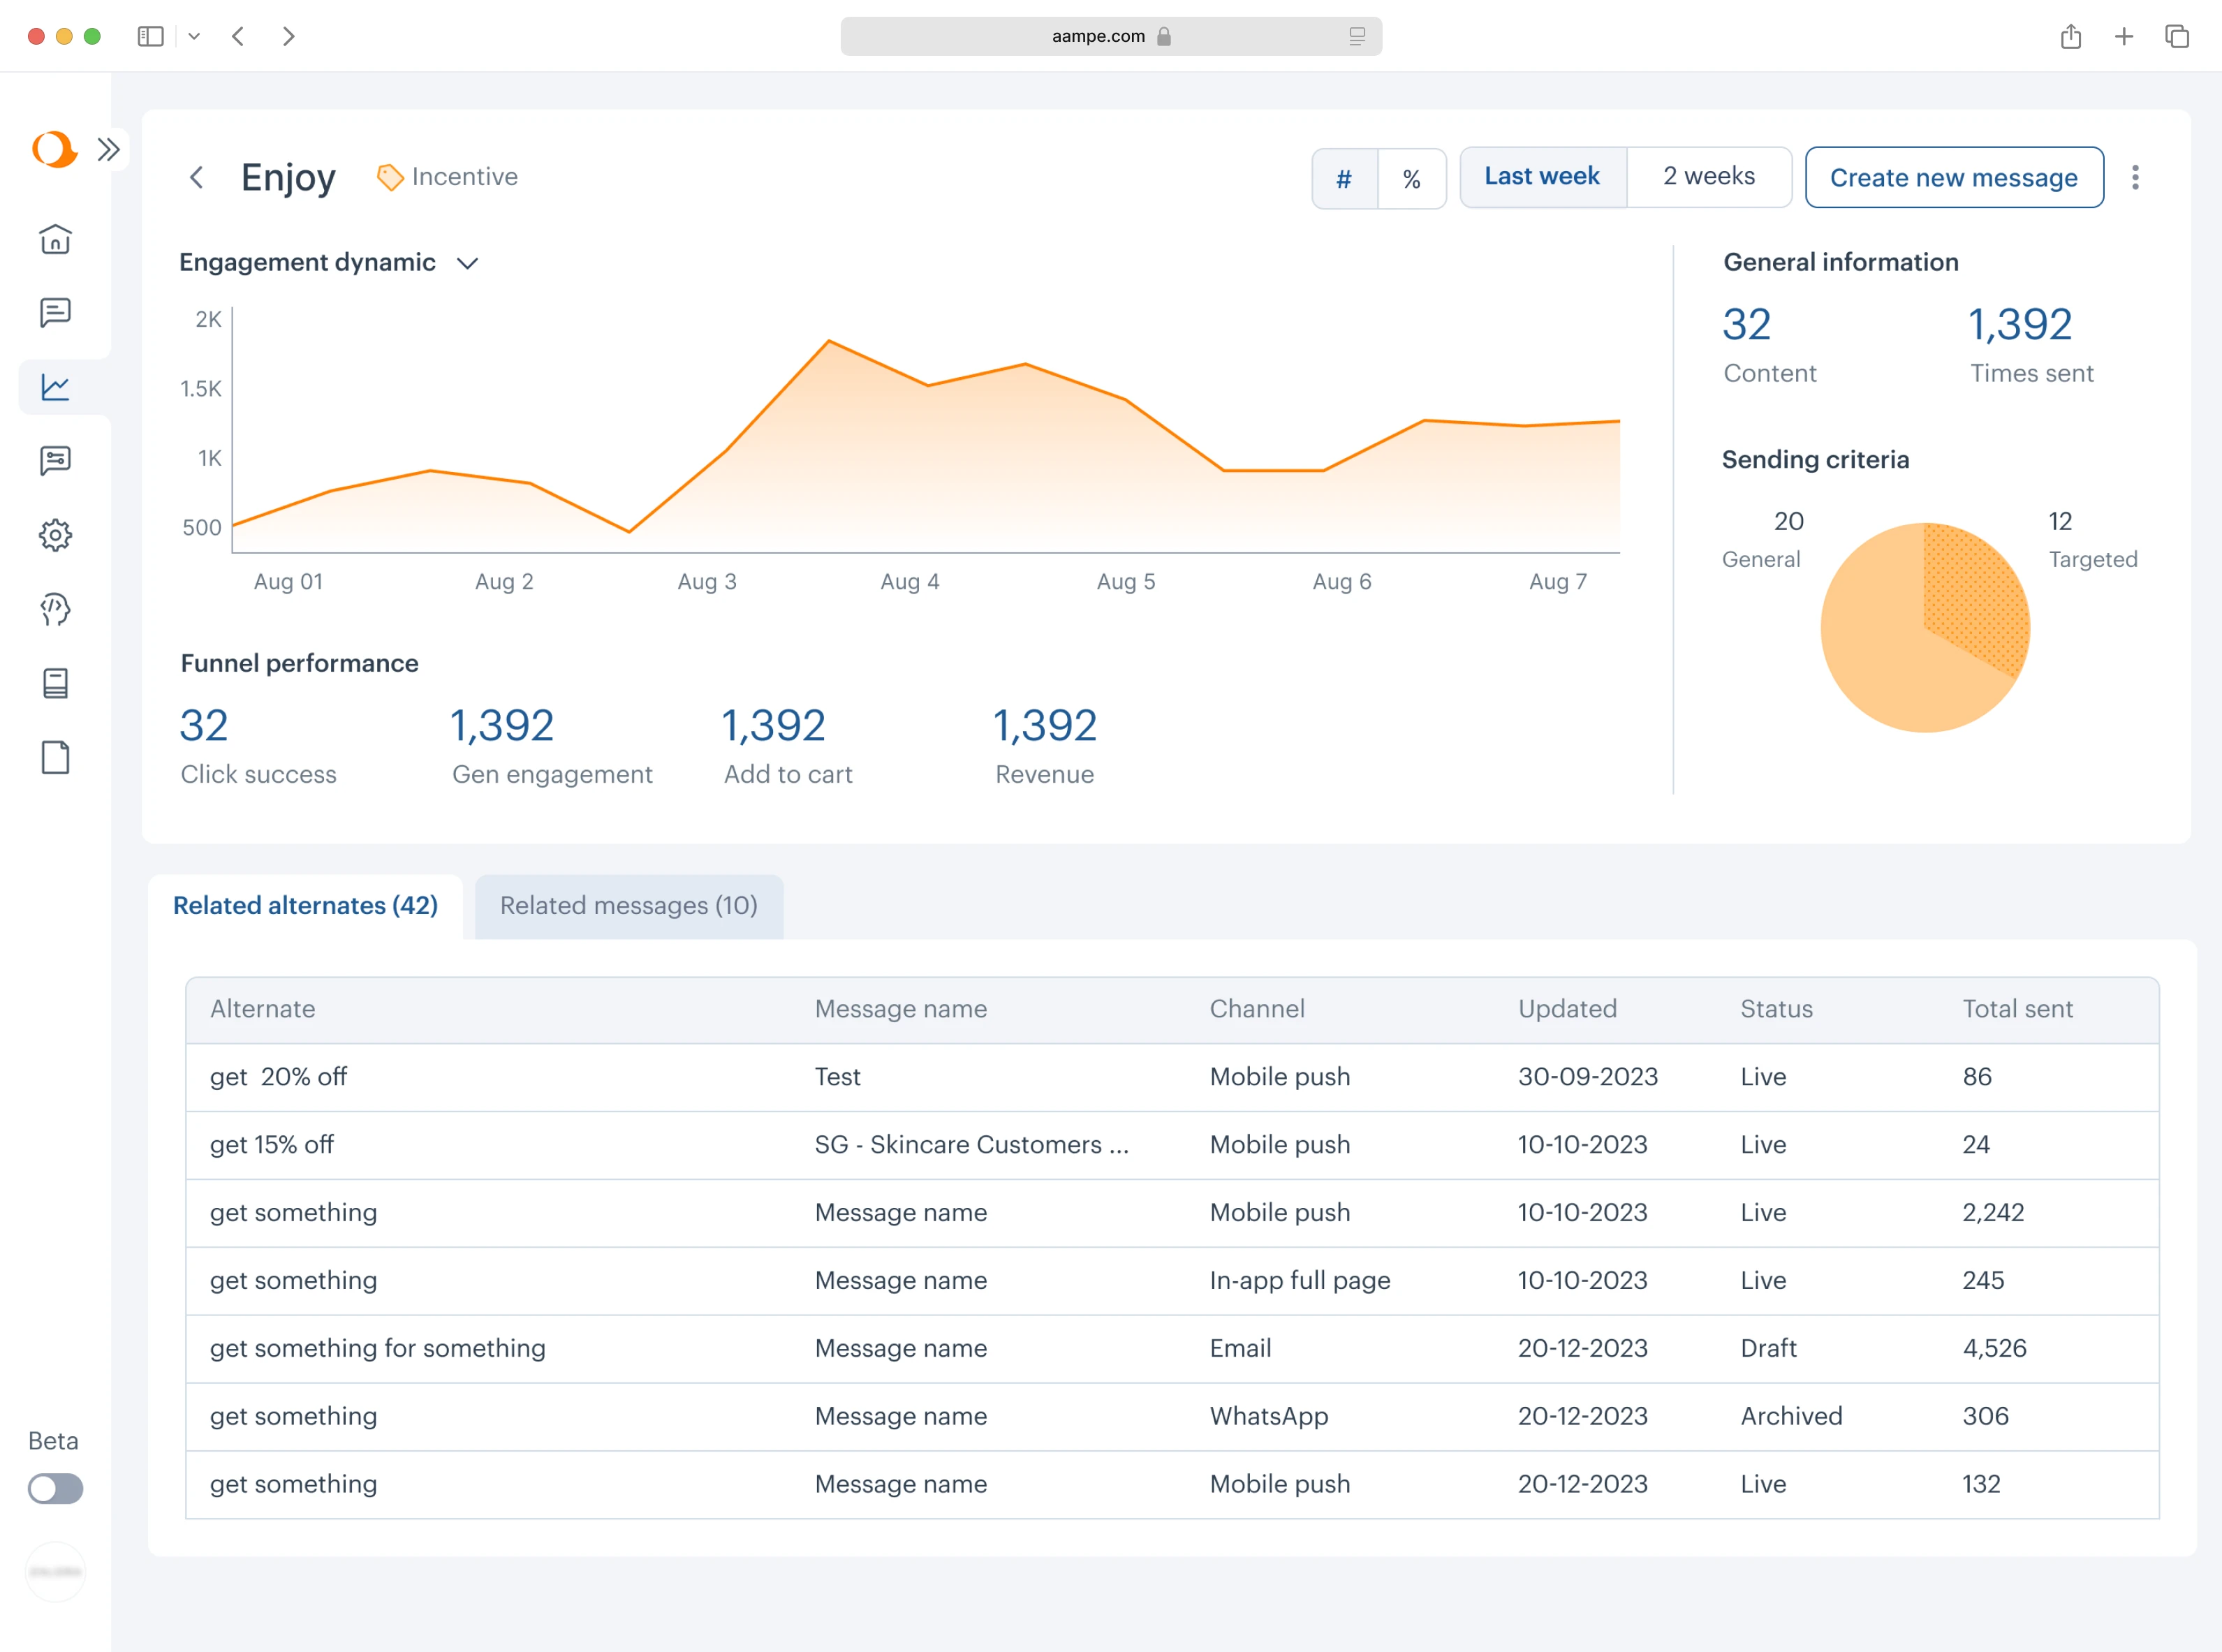Switch metrics to percentage view
Viewport: 2222px width, 1652px height.
click(1411, 179)
